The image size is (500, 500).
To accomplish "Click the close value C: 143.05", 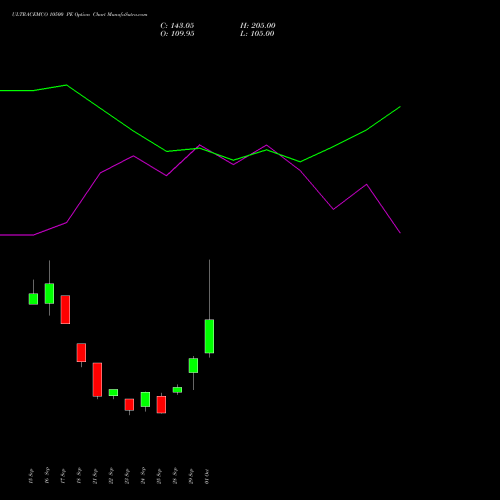I will [177, 26].
